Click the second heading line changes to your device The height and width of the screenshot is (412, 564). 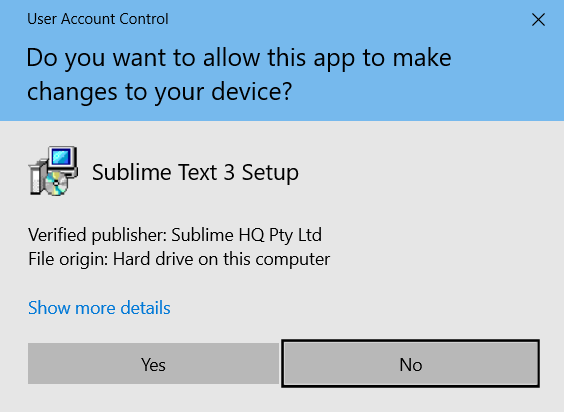coord(159,92)
